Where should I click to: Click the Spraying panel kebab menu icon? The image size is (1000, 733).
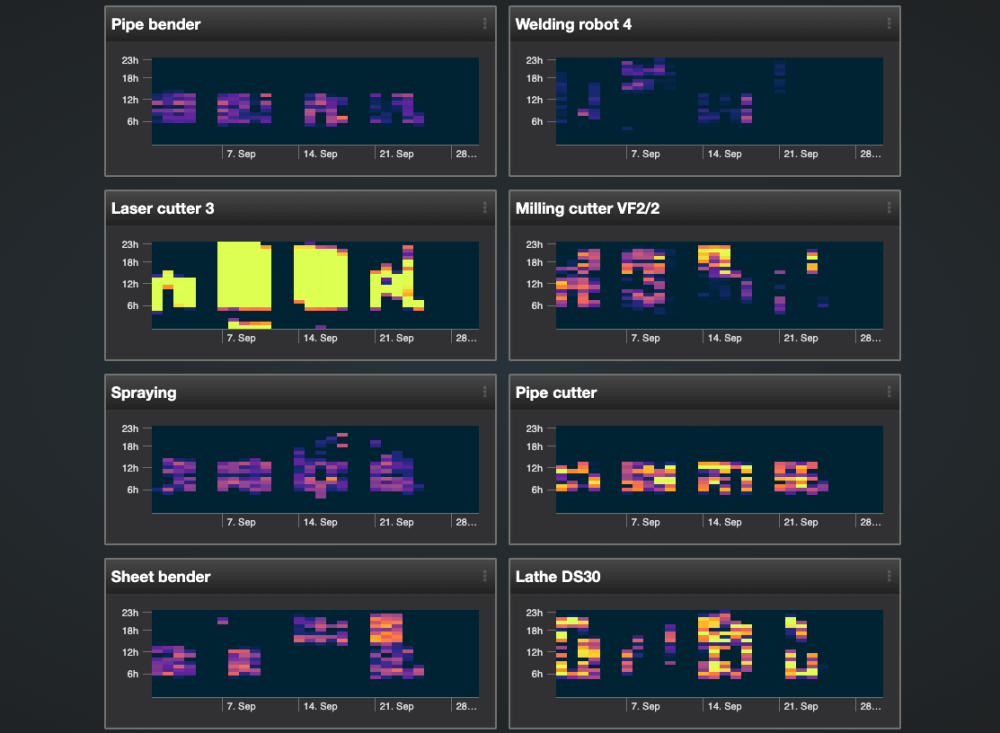point(485,392)
